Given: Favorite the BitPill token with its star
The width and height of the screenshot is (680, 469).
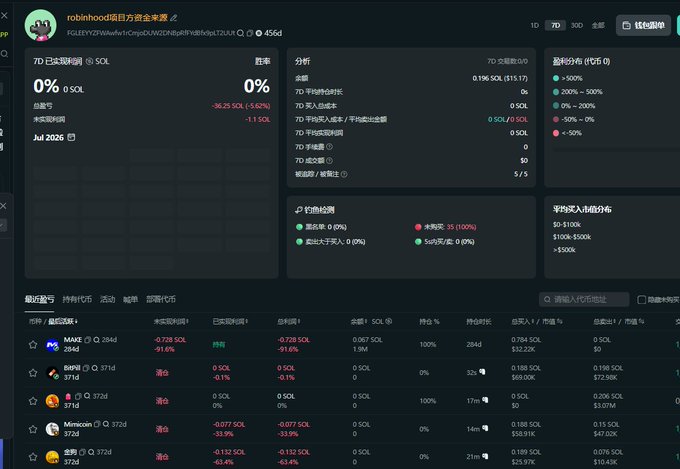Looking at the screenshot, I should [x=33, y=373].
